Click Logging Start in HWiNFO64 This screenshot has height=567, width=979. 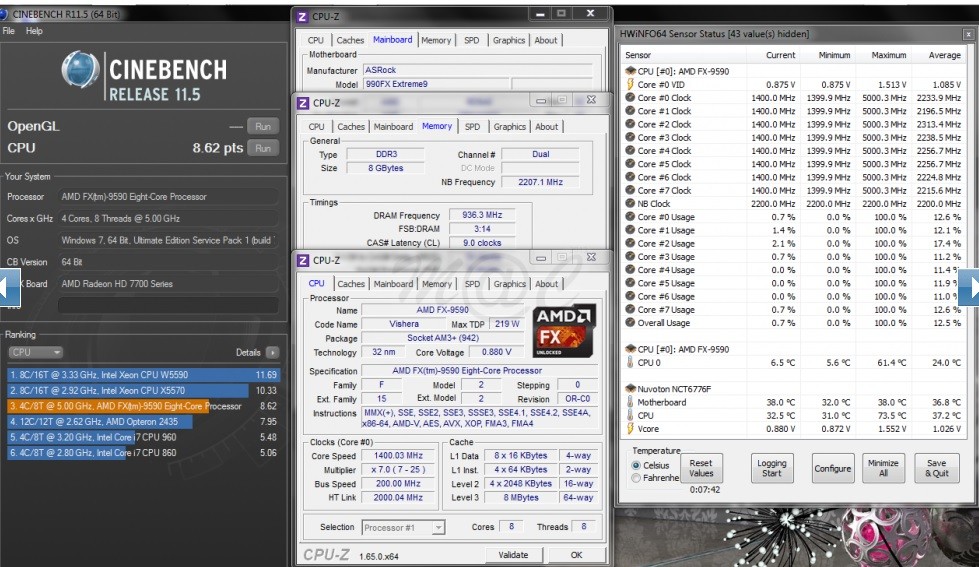coord(772,468)
